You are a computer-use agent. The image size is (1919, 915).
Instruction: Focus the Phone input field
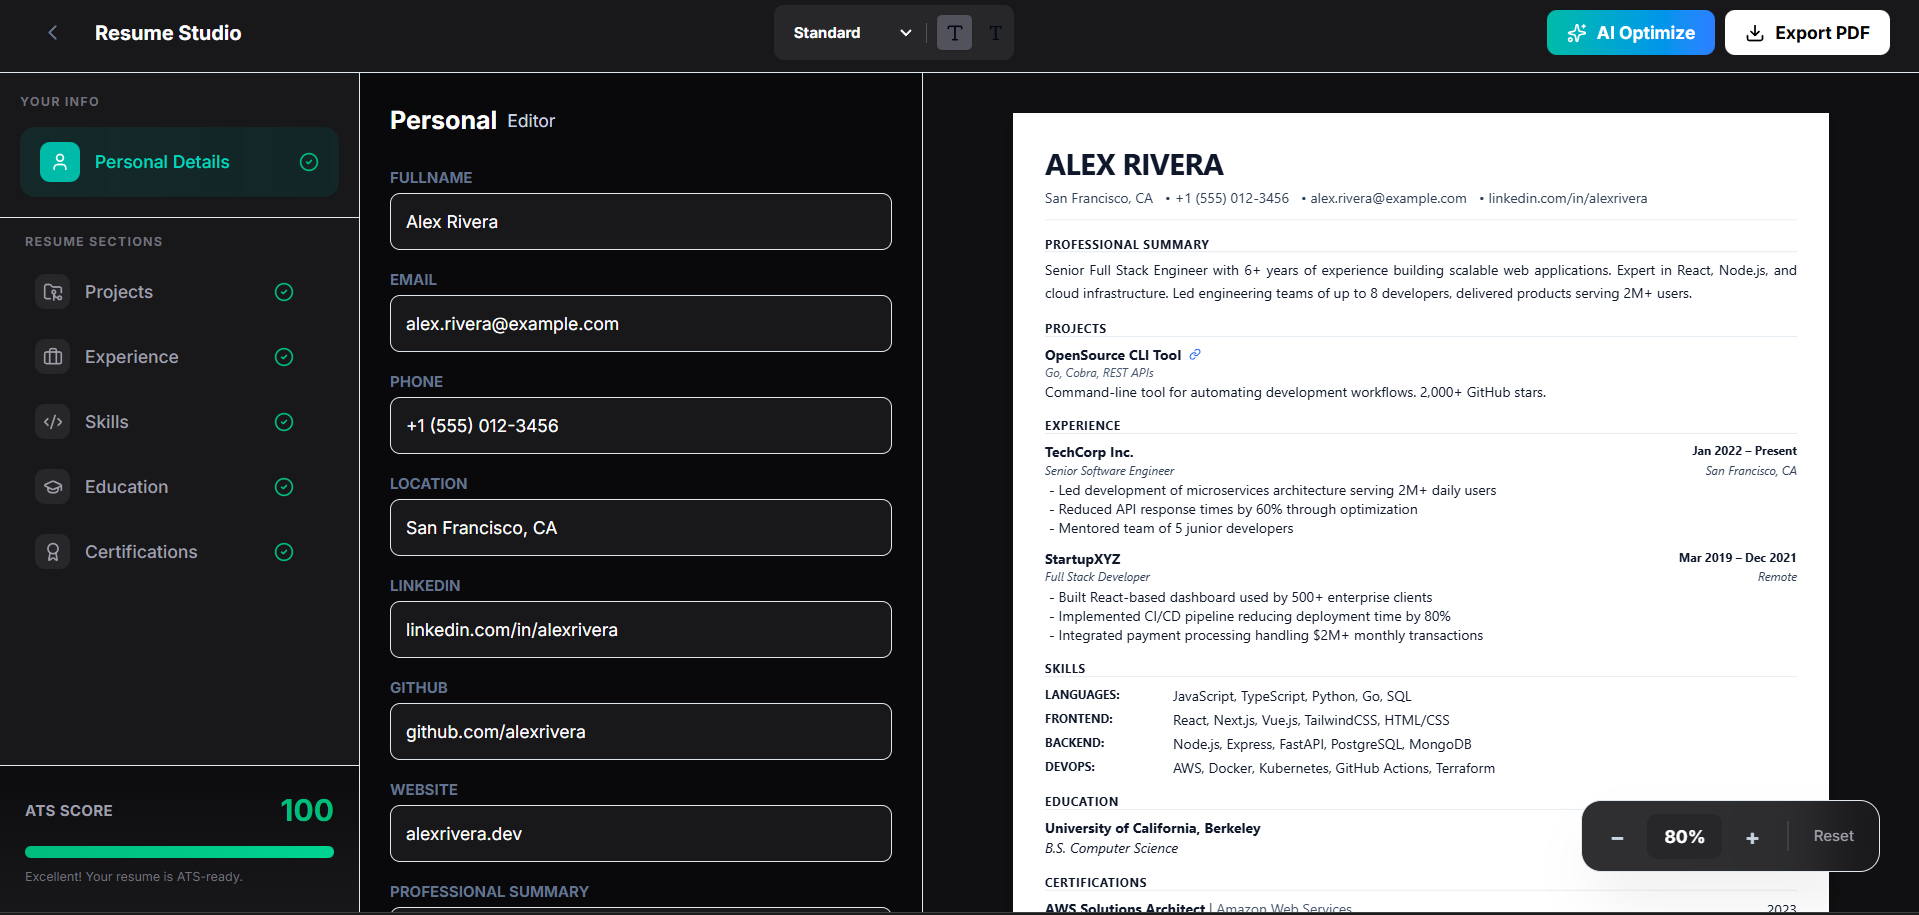click(640, 426)
